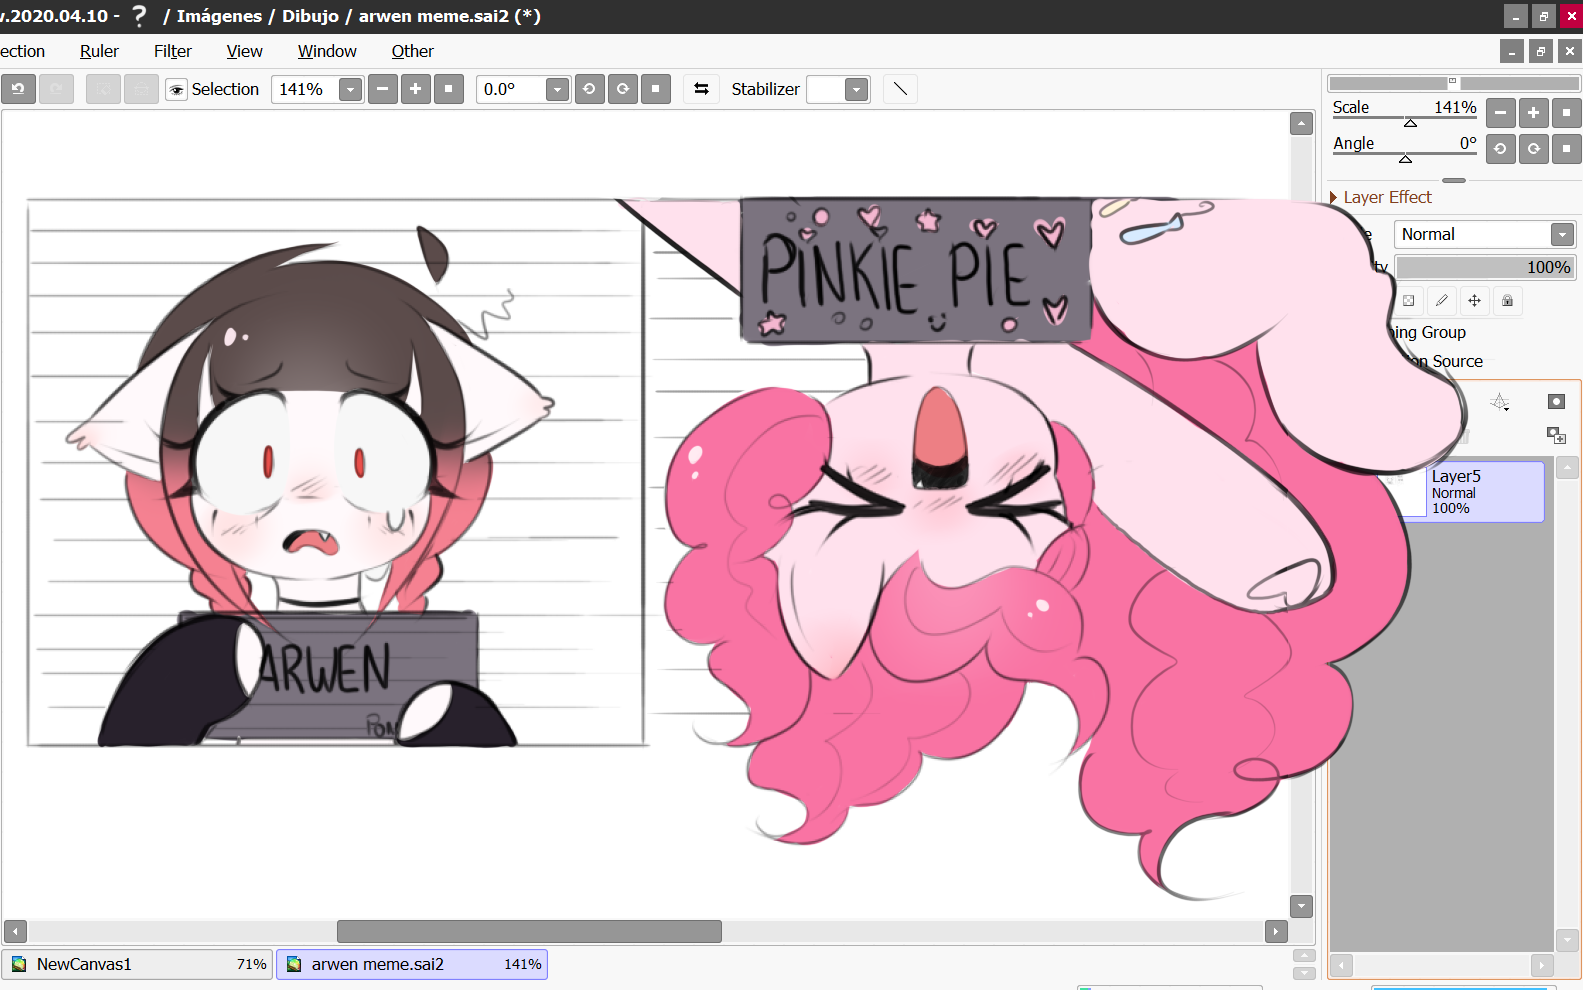Click the layer opacity 100% slider

(1485, 267)
